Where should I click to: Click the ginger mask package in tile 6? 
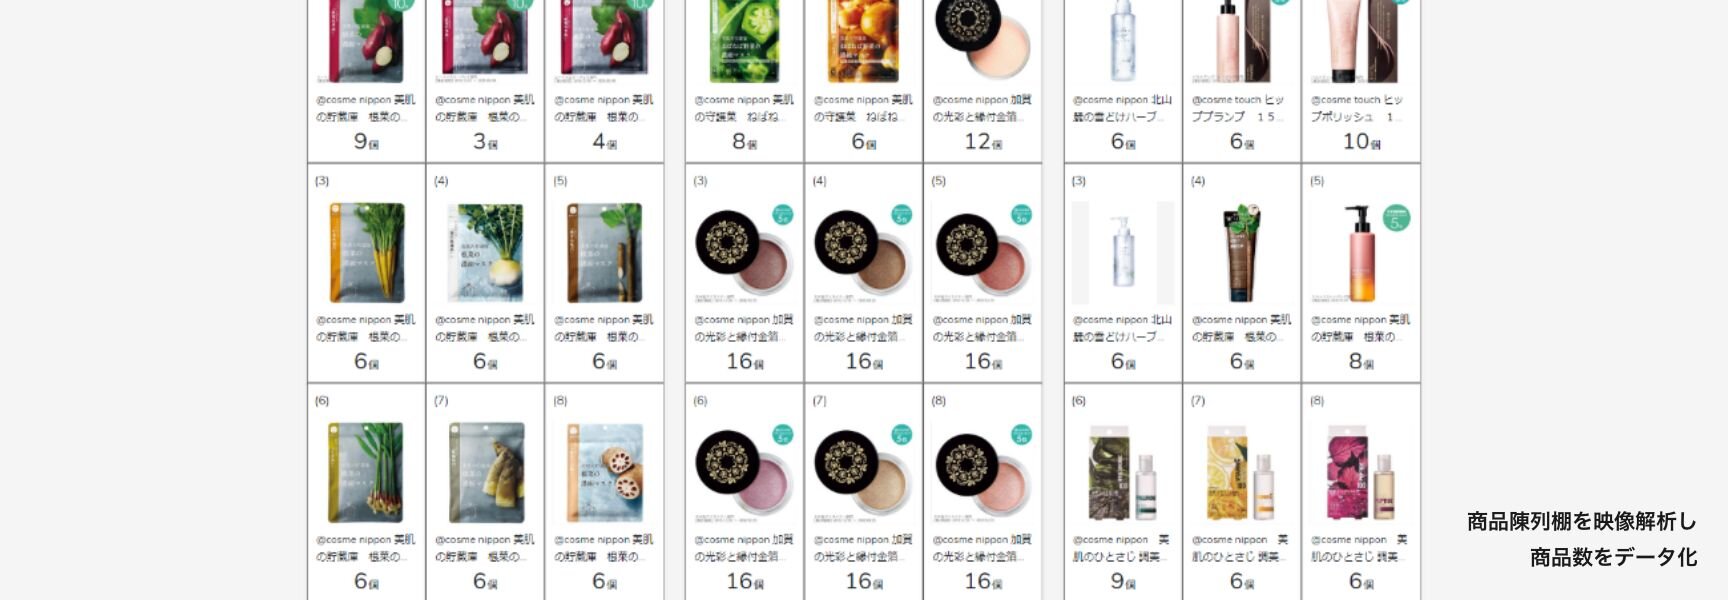[x=367, y=473]
